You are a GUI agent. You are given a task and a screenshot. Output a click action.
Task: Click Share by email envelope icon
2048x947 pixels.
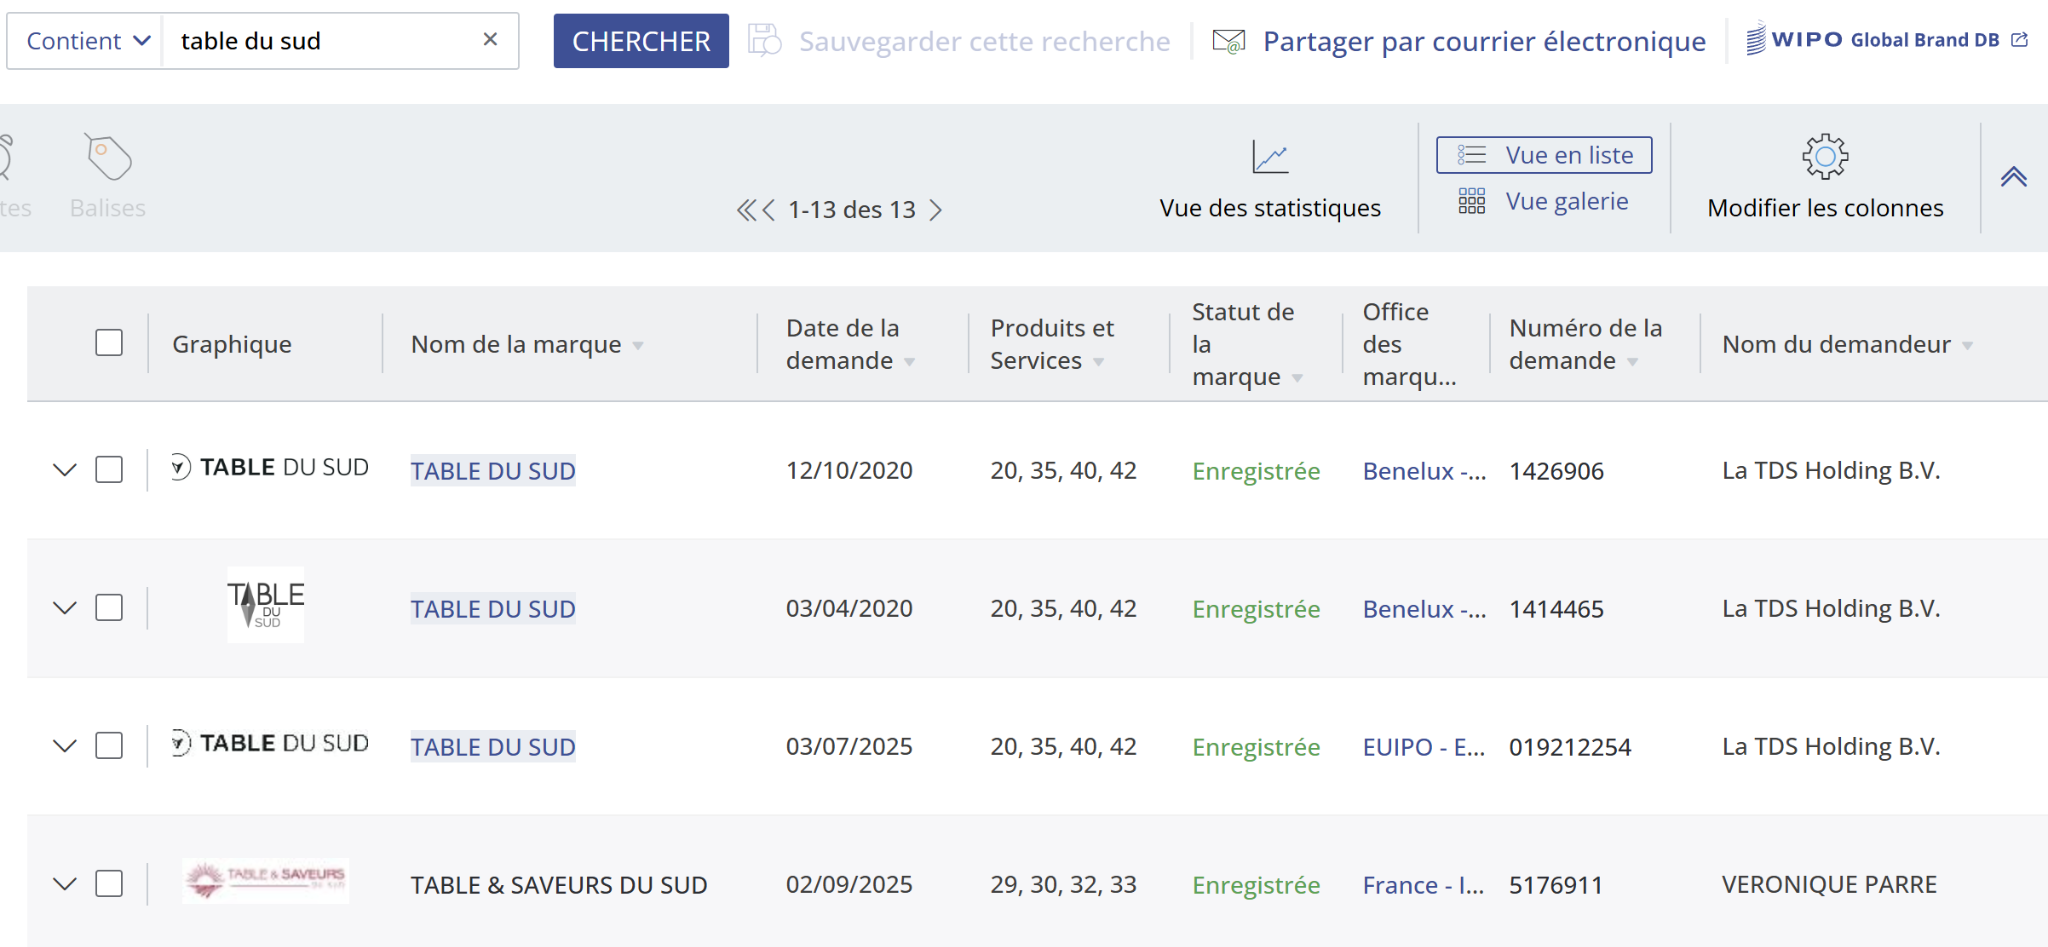pyautogui.click(x=1228, y=41)
